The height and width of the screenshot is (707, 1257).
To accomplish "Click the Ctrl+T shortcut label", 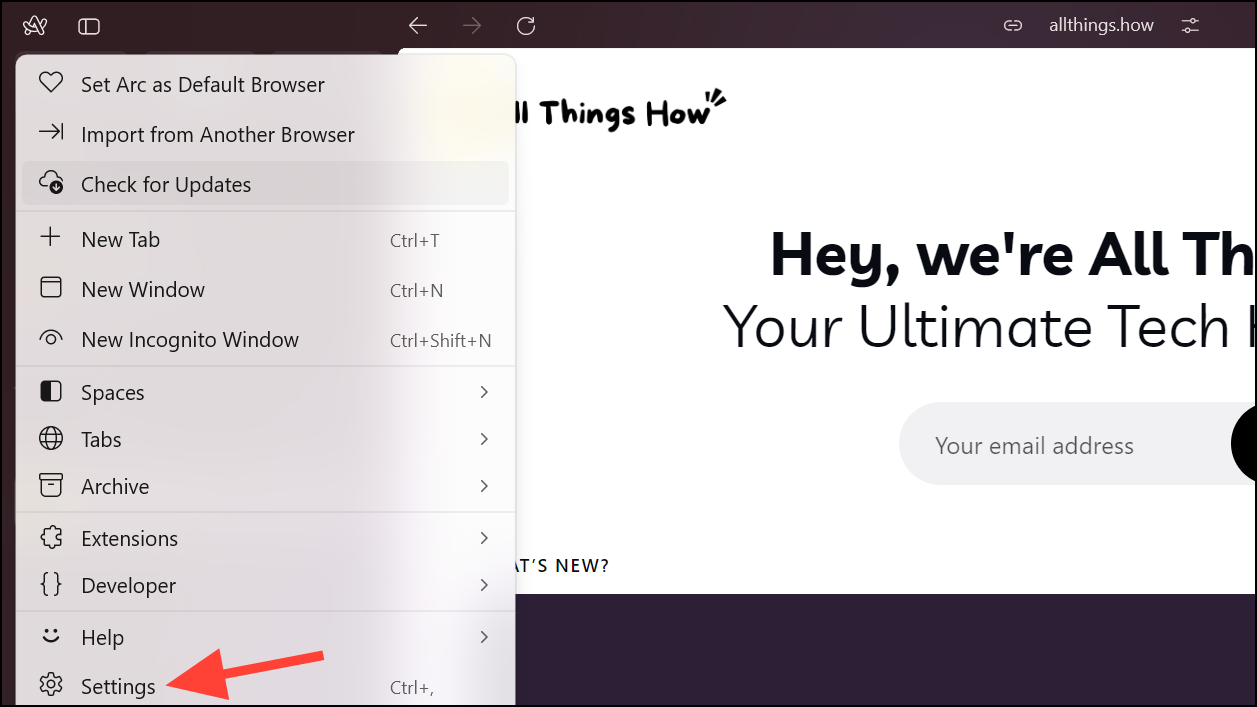I will pyautogui.click(x=415, y=241).
